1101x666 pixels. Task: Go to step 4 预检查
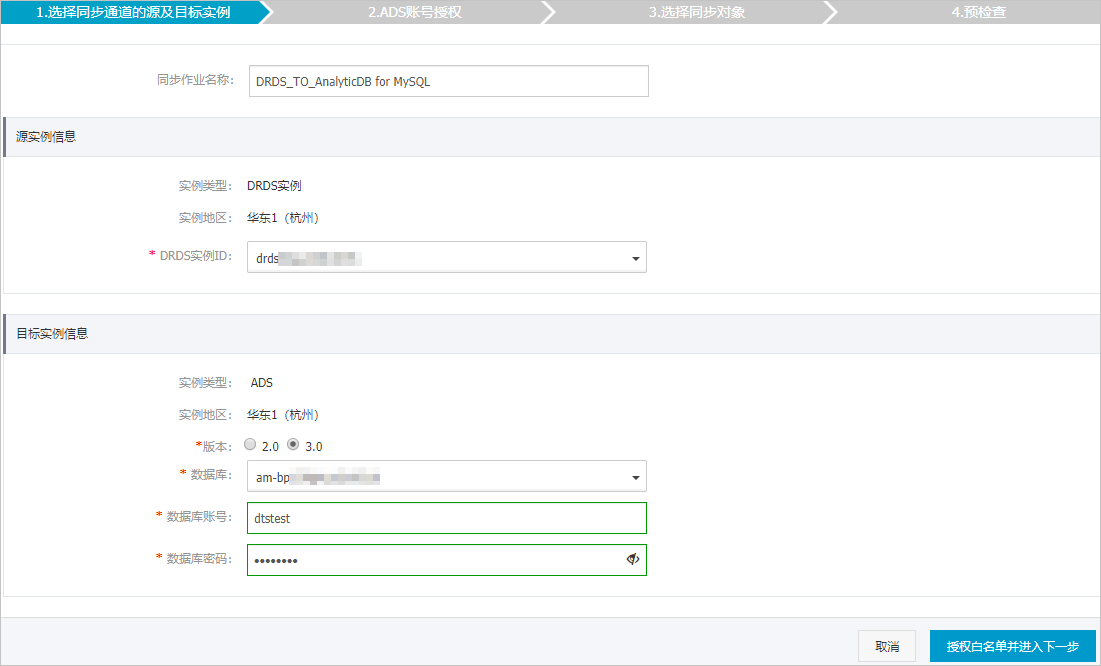coord(979,12)
